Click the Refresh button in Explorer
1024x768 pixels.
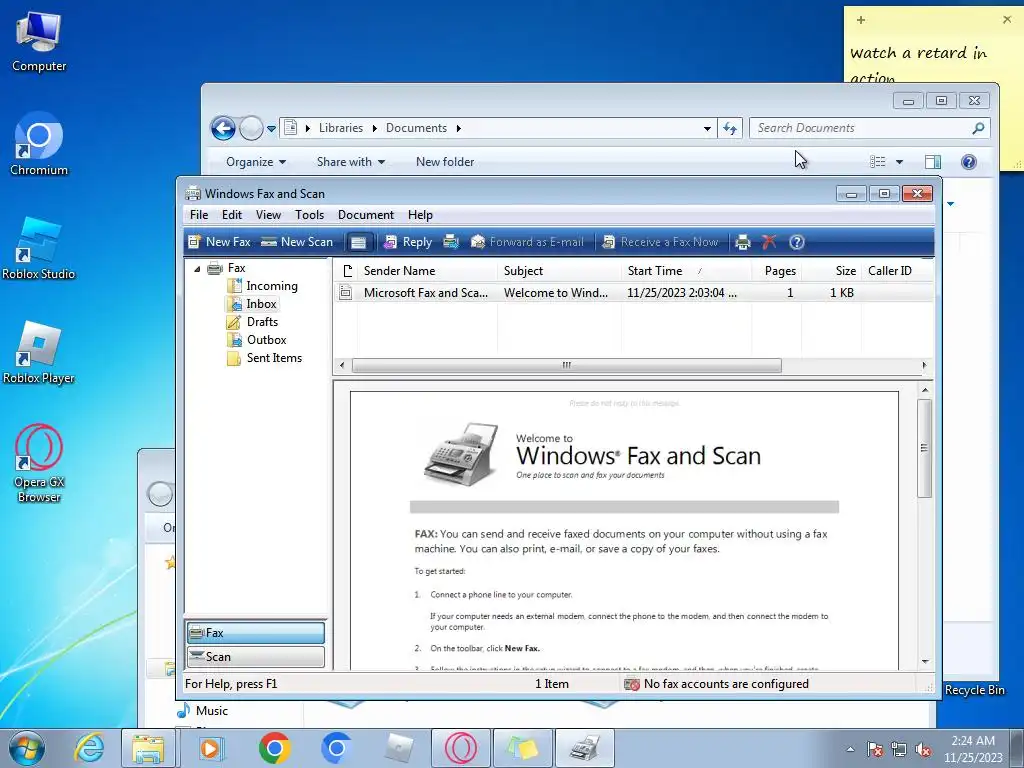729,129
